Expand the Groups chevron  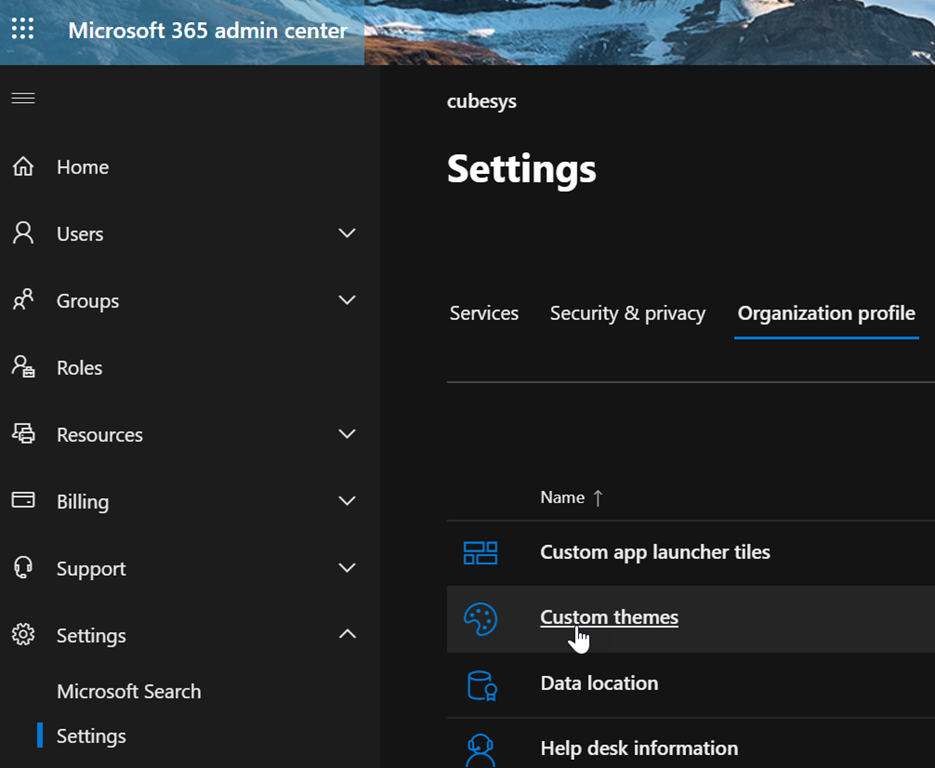[347, 299]
